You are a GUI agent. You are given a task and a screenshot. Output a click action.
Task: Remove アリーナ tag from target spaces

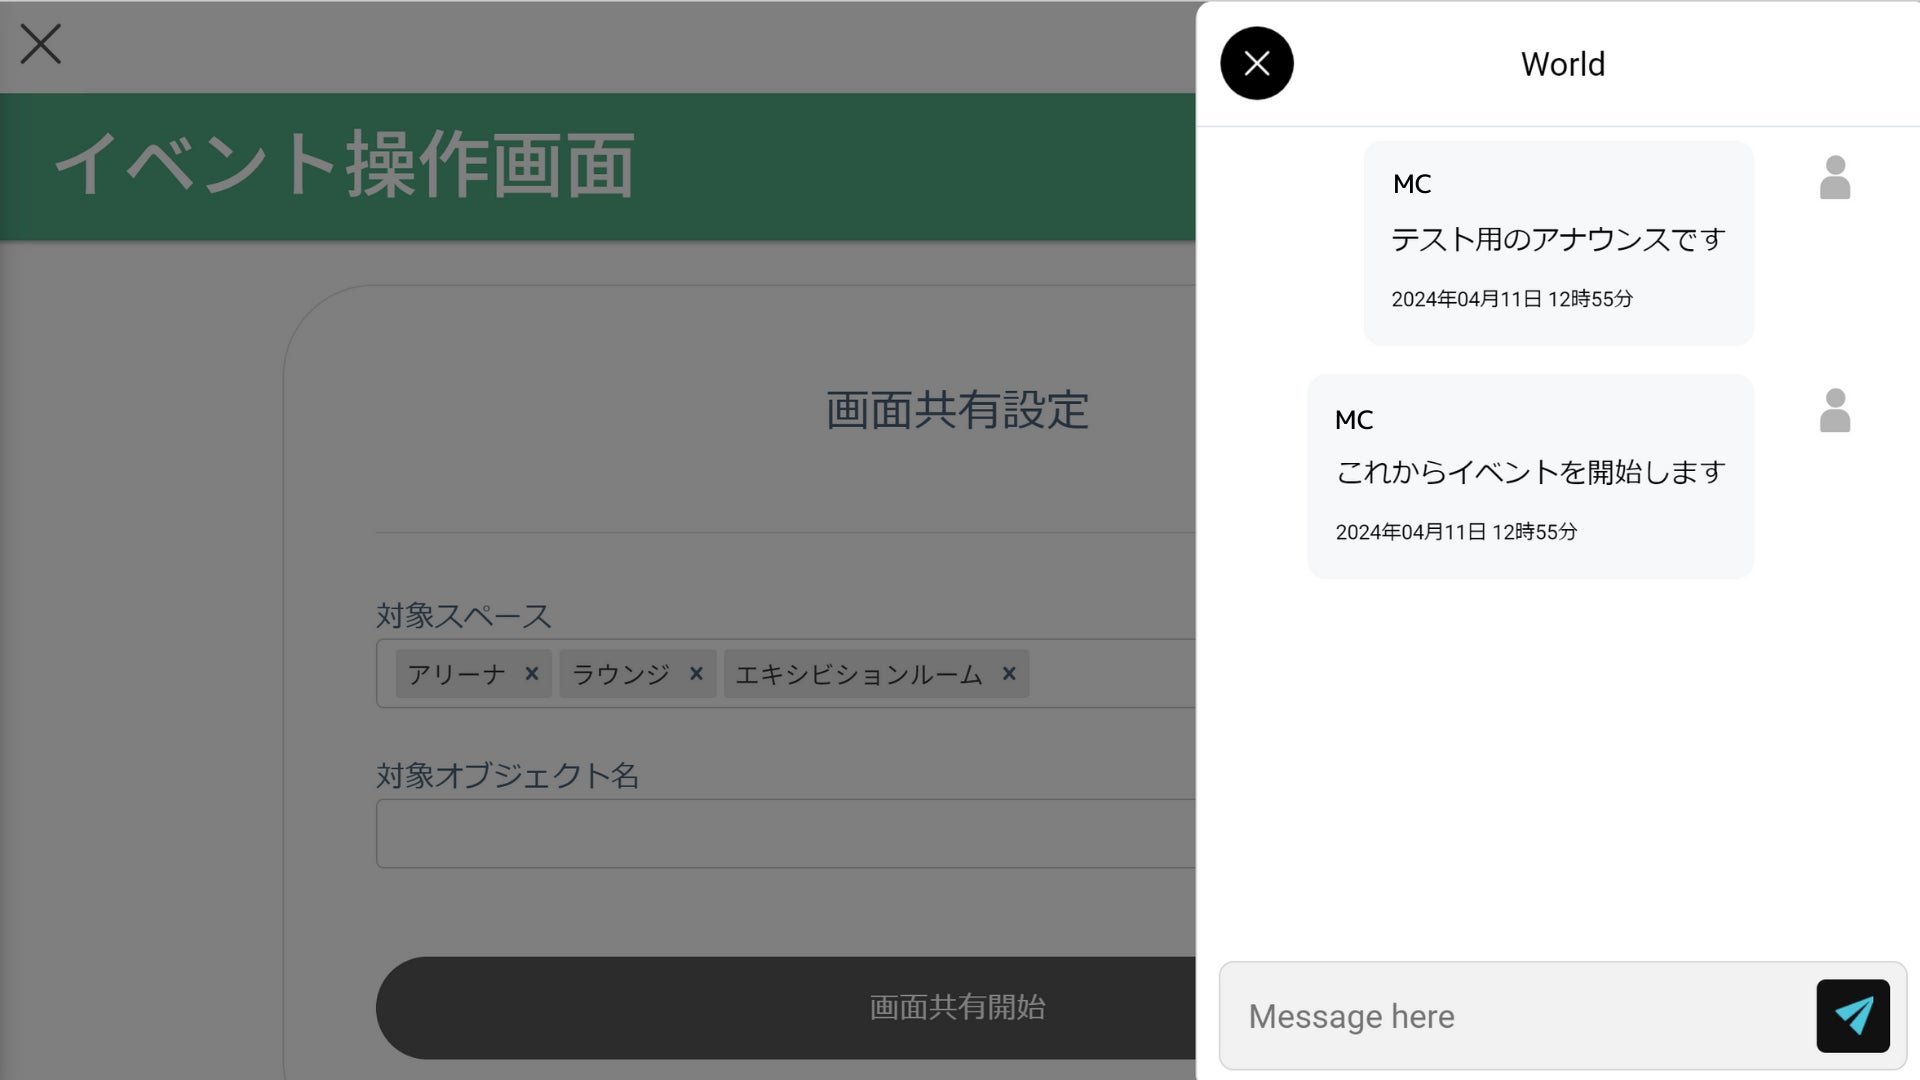(x=532, y=674)
